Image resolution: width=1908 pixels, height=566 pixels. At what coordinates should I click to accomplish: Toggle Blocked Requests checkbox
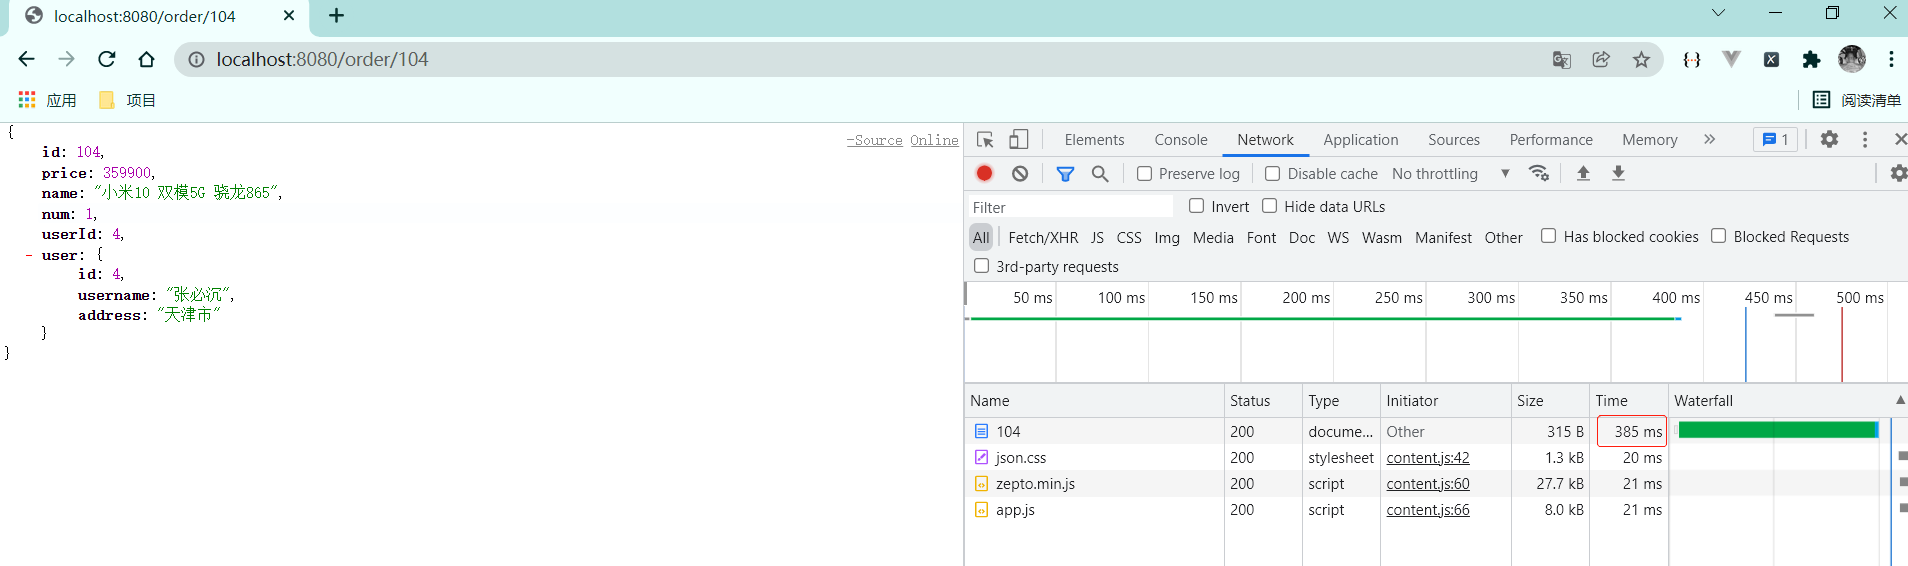point(1718,235)
